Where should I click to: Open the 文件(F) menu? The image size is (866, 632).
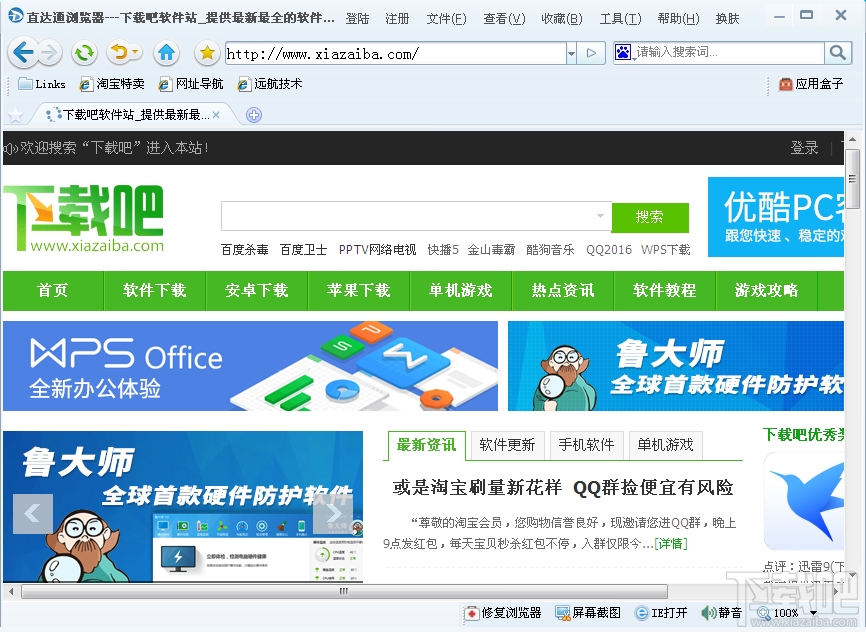446,19
